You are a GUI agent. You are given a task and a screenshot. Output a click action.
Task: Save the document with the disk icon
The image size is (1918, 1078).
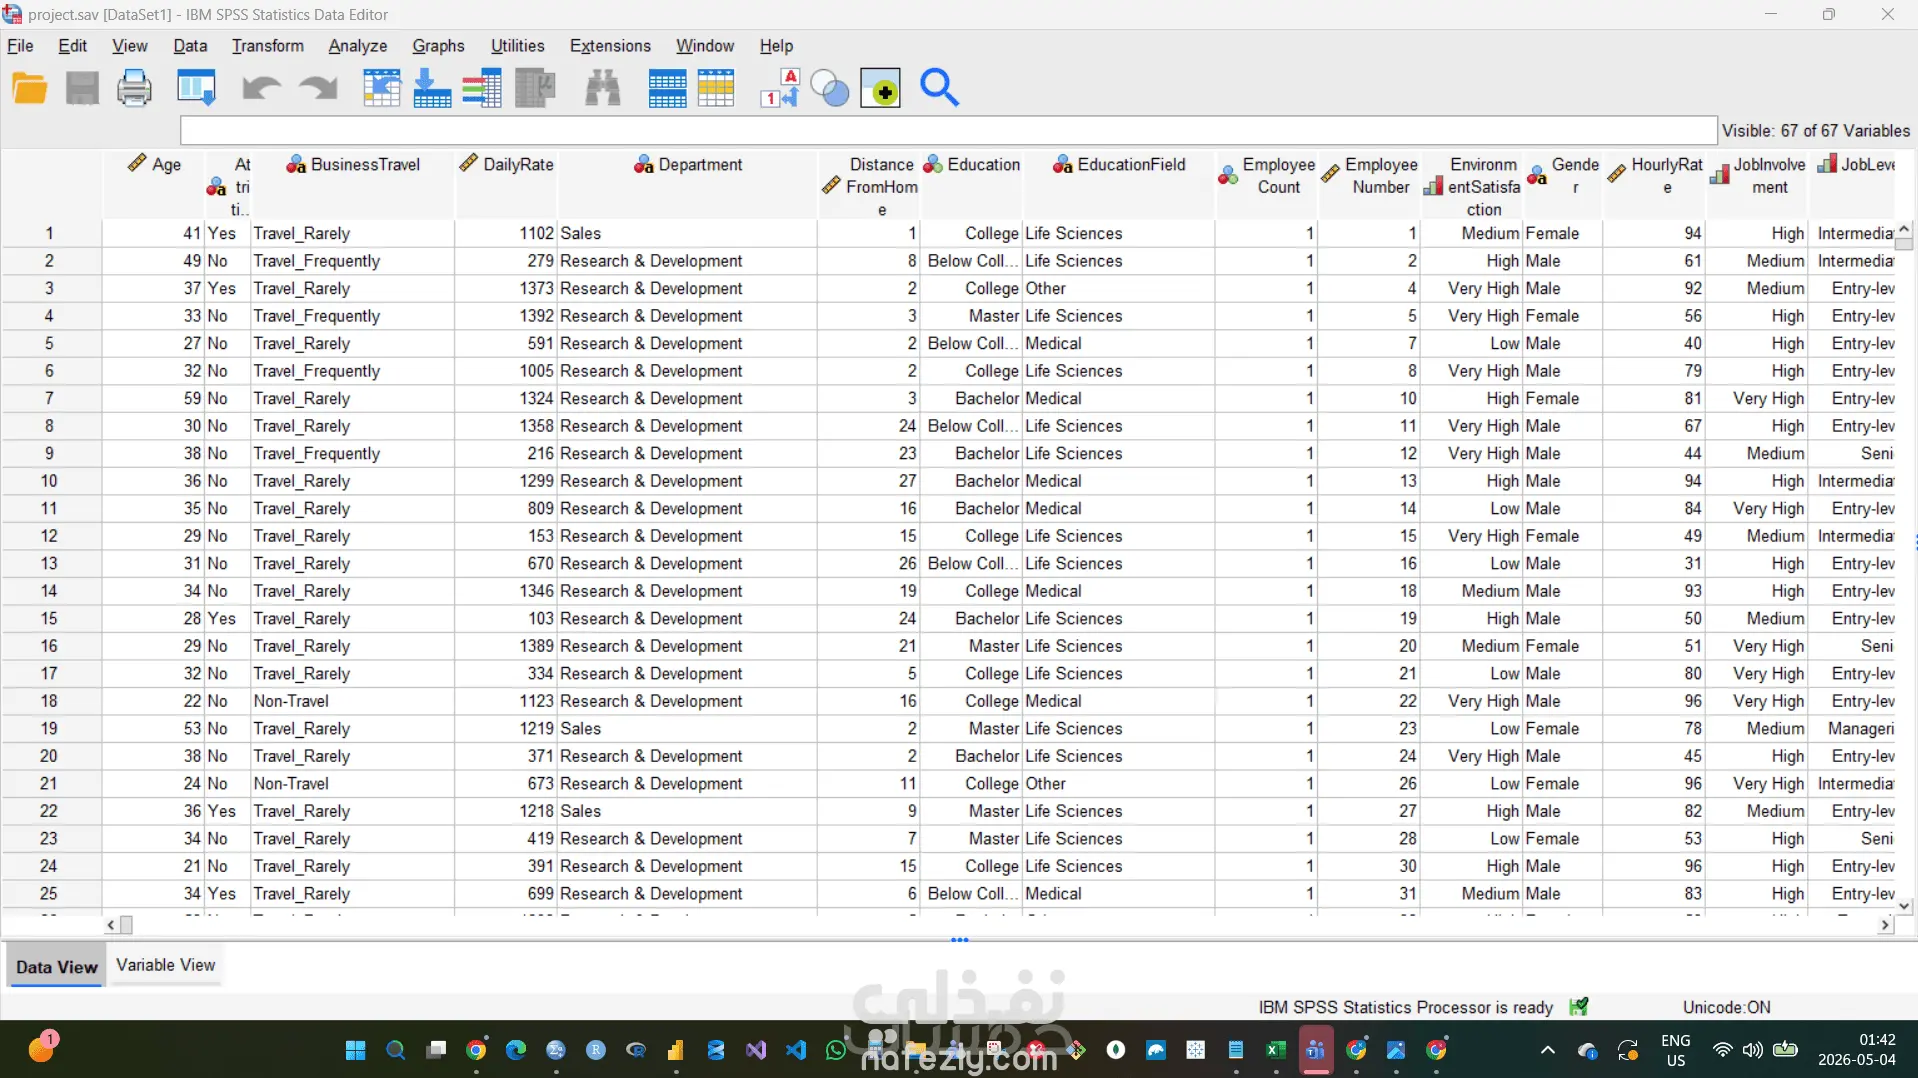coord(82,89)
